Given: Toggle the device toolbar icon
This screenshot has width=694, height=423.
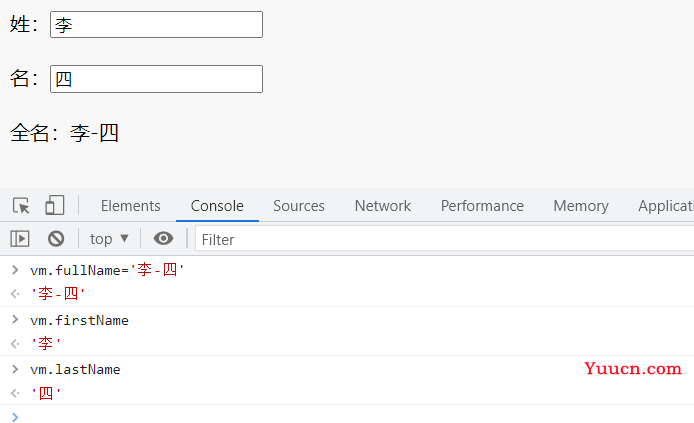Looking at the screenshot, I should (x=54, y=206).
